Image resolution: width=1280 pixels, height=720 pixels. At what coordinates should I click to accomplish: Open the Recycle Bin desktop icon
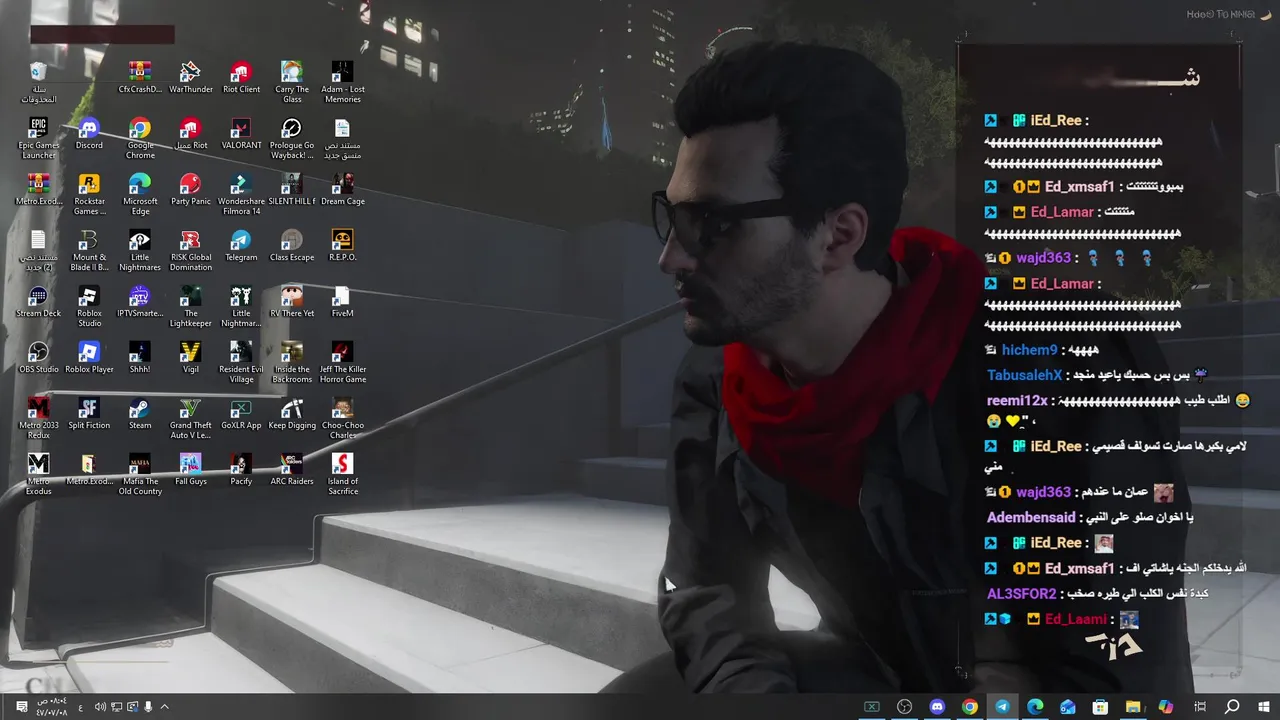(x=38, y=82)
